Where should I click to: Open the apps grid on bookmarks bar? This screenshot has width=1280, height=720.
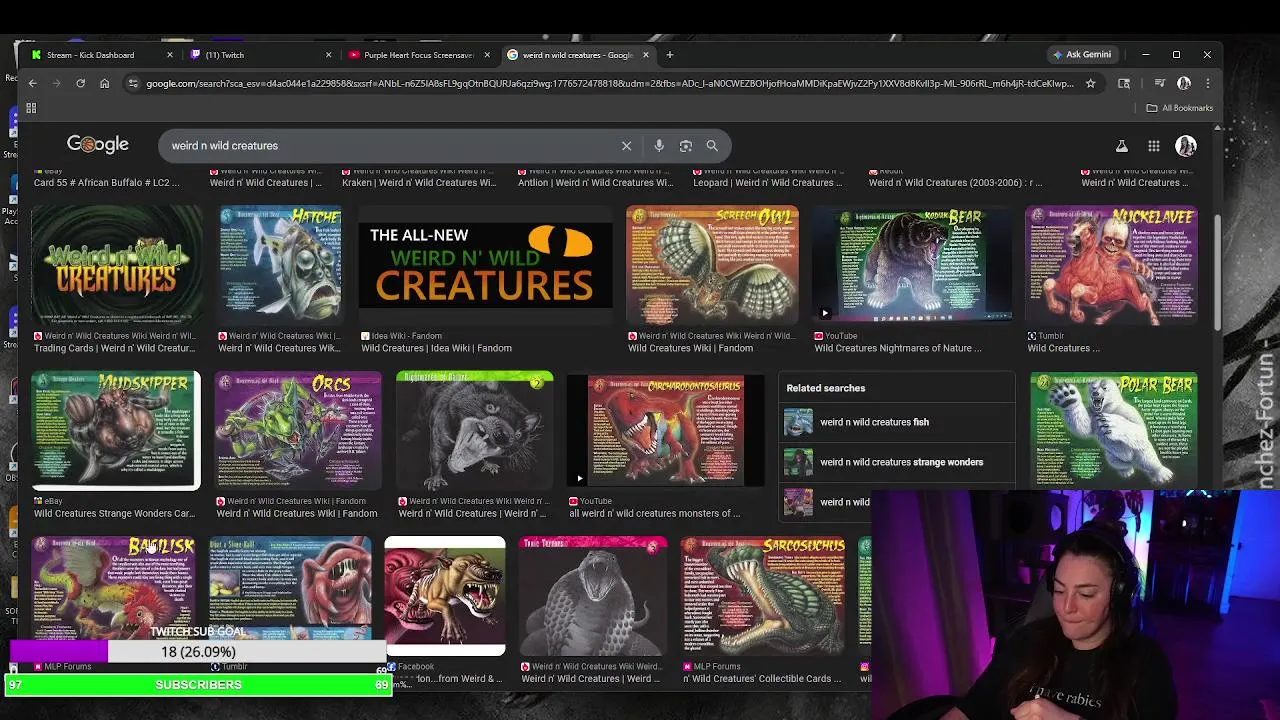[x=31, y=108]
